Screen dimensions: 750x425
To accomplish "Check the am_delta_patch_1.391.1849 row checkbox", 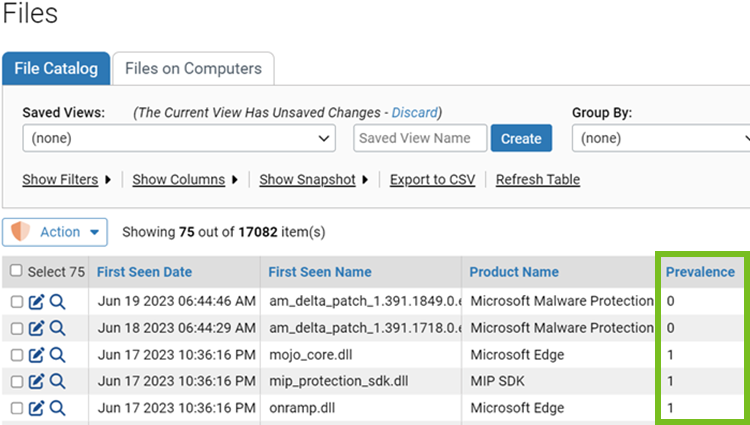I will 17,302.
